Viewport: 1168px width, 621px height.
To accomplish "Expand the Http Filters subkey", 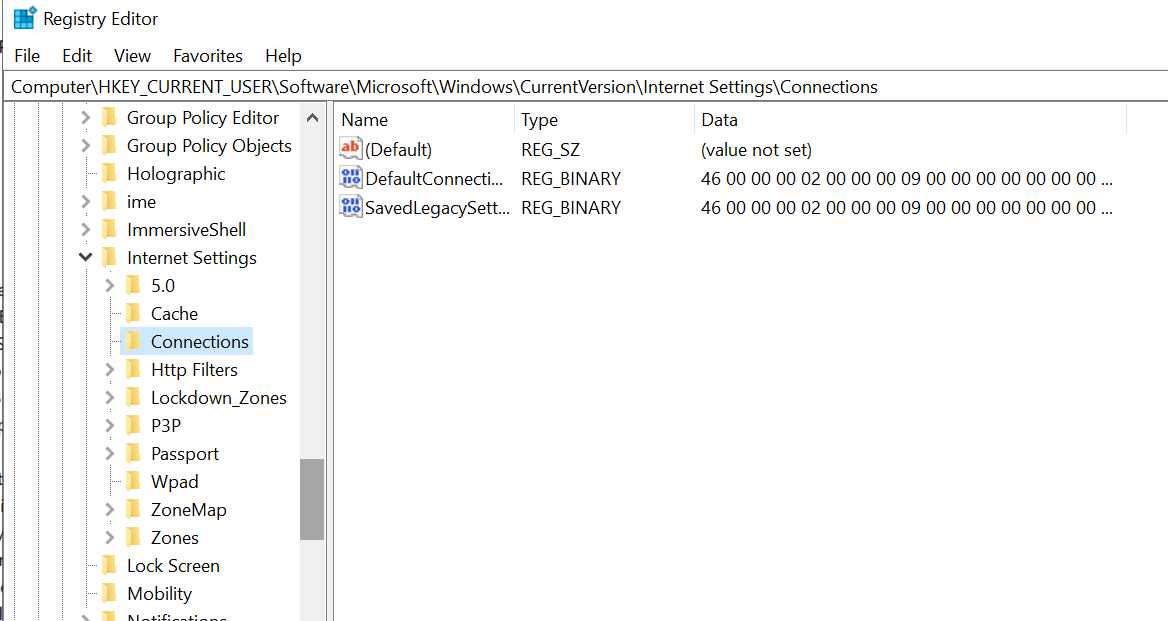I will pos(110,369).
